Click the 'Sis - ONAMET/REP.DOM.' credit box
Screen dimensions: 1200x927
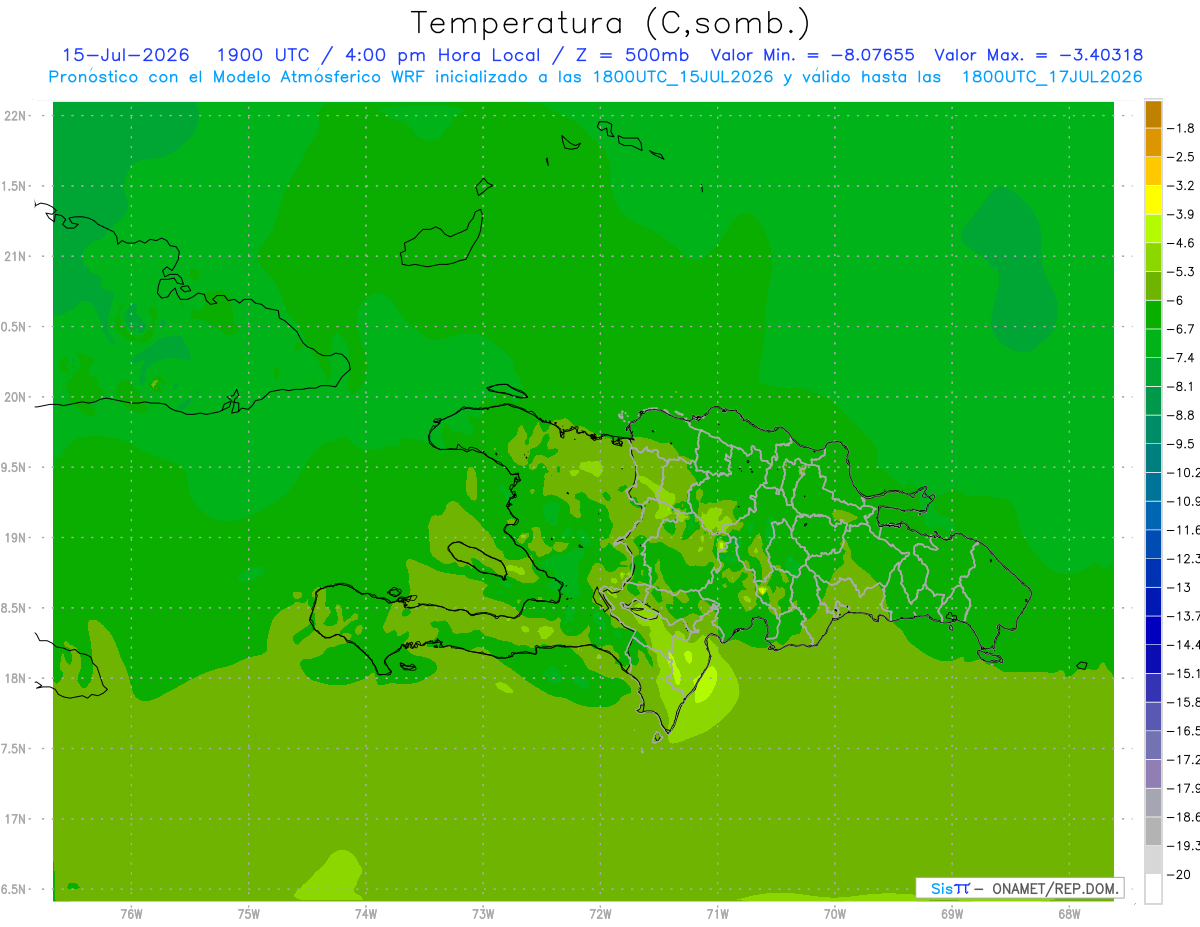pos(1020,888)
